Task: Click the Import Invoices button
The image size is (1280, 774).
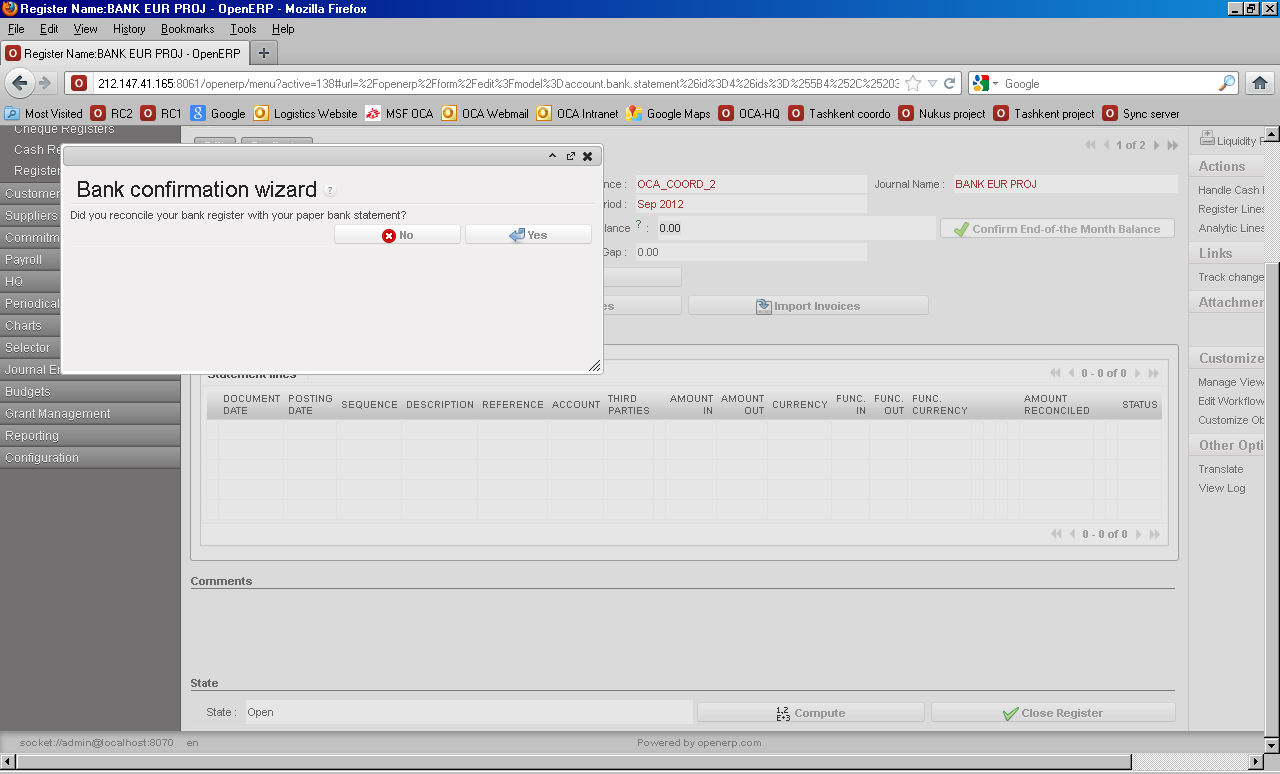Action: [x=808, y=306]
